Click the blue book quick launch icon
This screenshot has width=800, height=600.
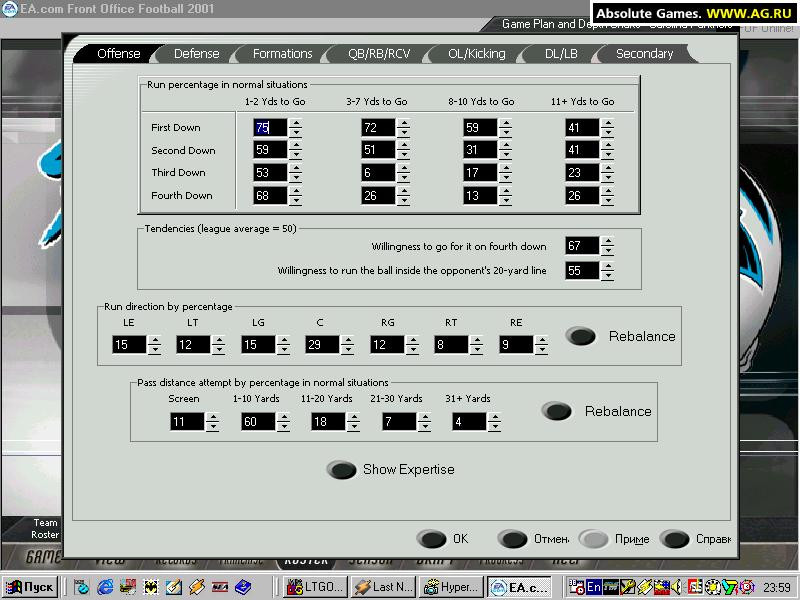(243, 587)
